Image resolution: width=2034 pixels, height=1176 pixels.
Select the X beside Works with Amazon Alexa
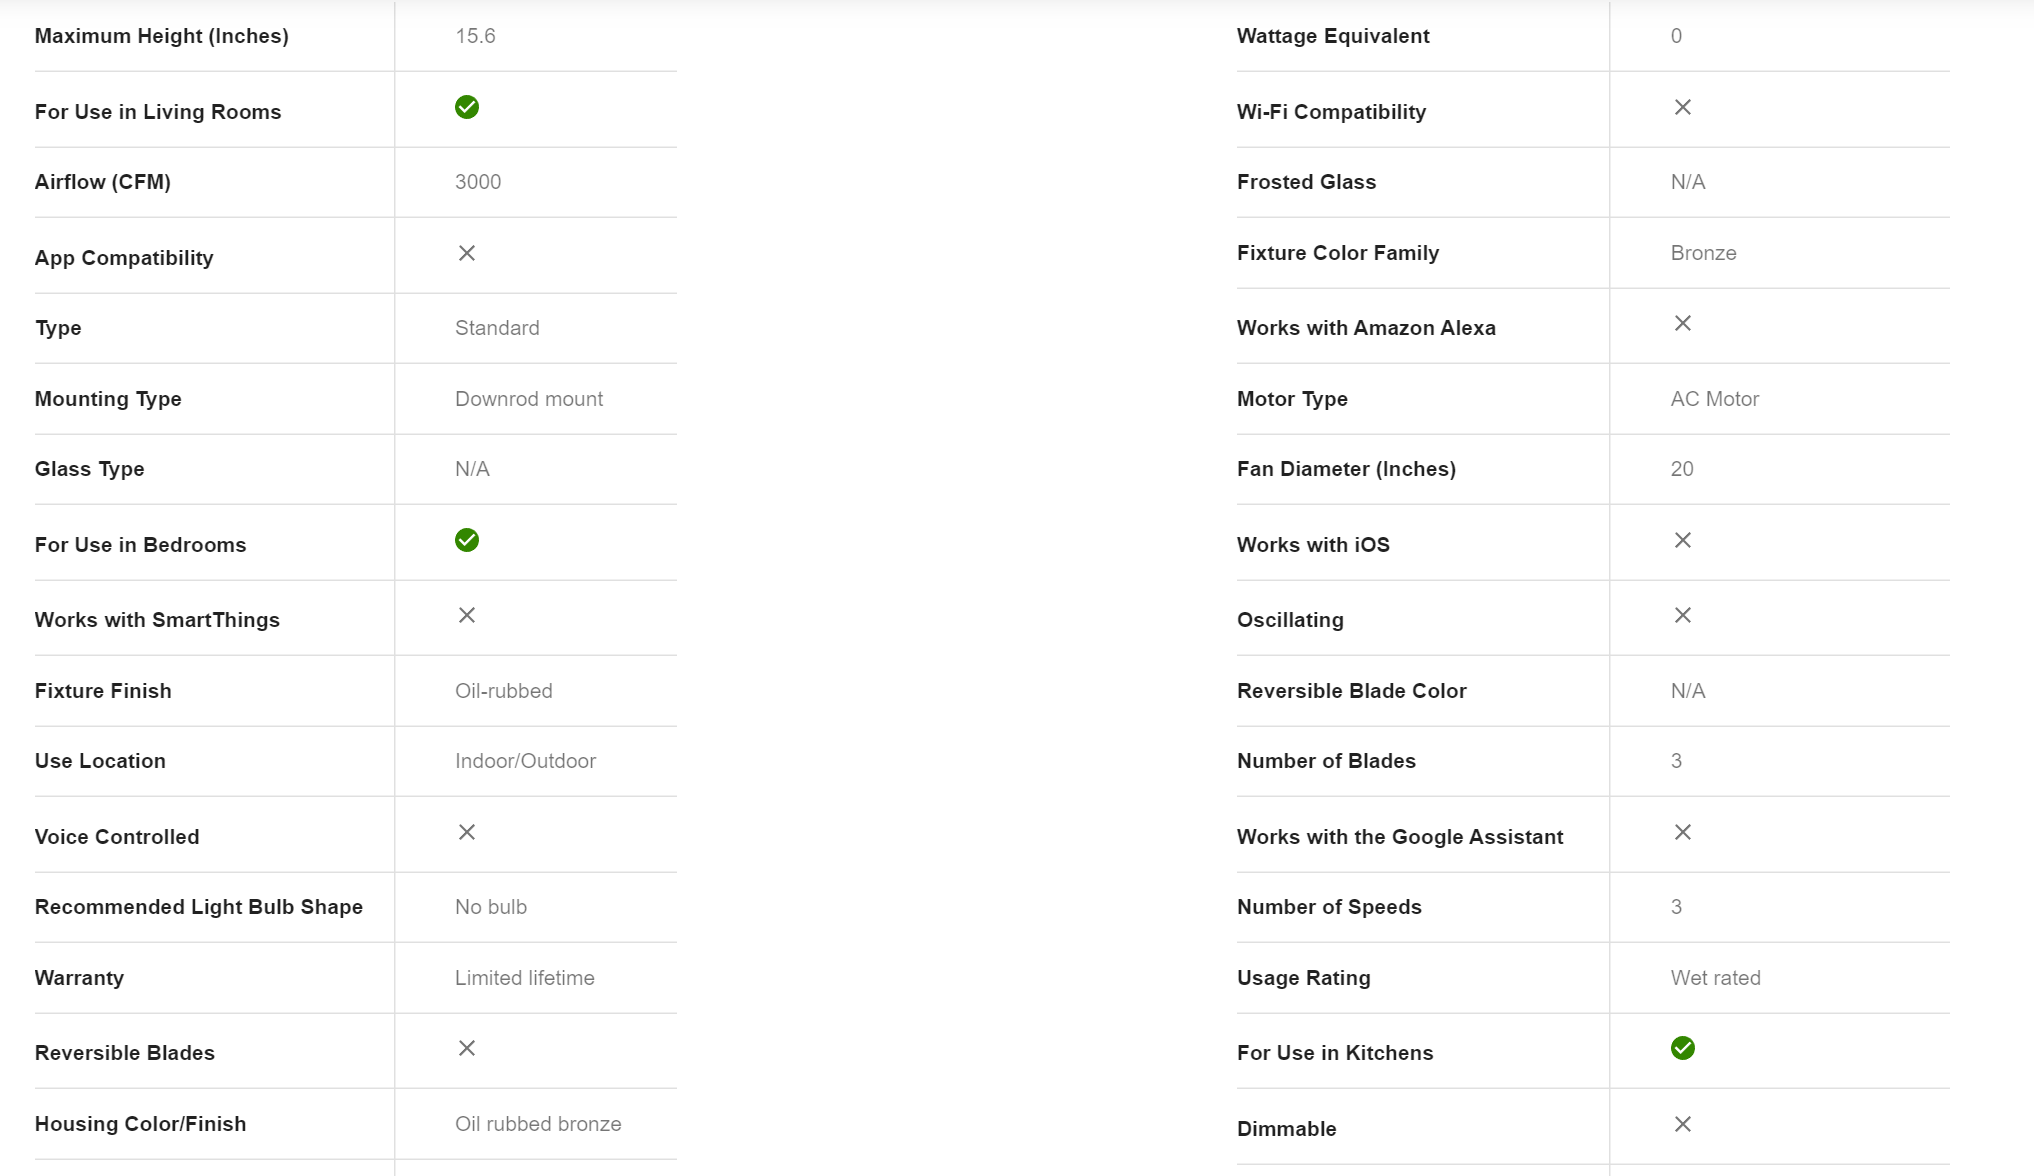click(x=1683, y=323)
